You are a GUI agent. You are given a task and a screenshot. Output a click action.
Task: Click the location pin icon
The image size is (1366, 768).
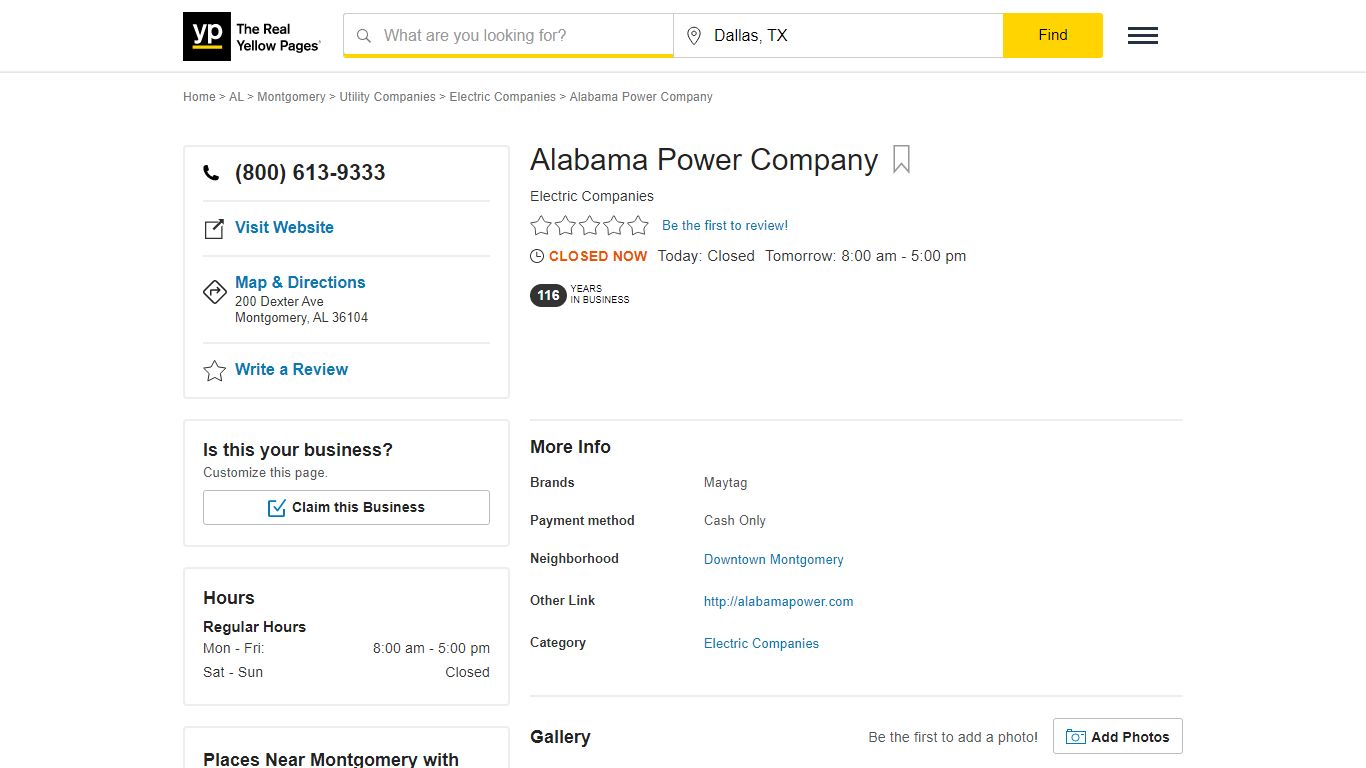coord(694,36)
